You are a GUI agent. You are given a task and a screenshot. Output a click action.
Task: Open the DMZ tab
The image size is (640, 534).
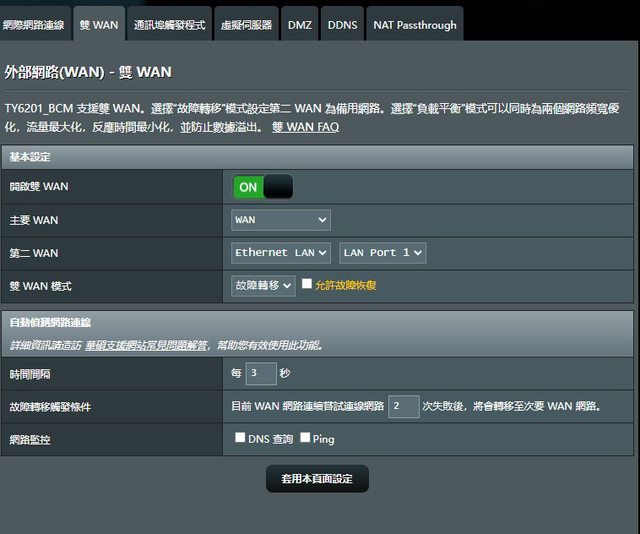pos(299,25)
